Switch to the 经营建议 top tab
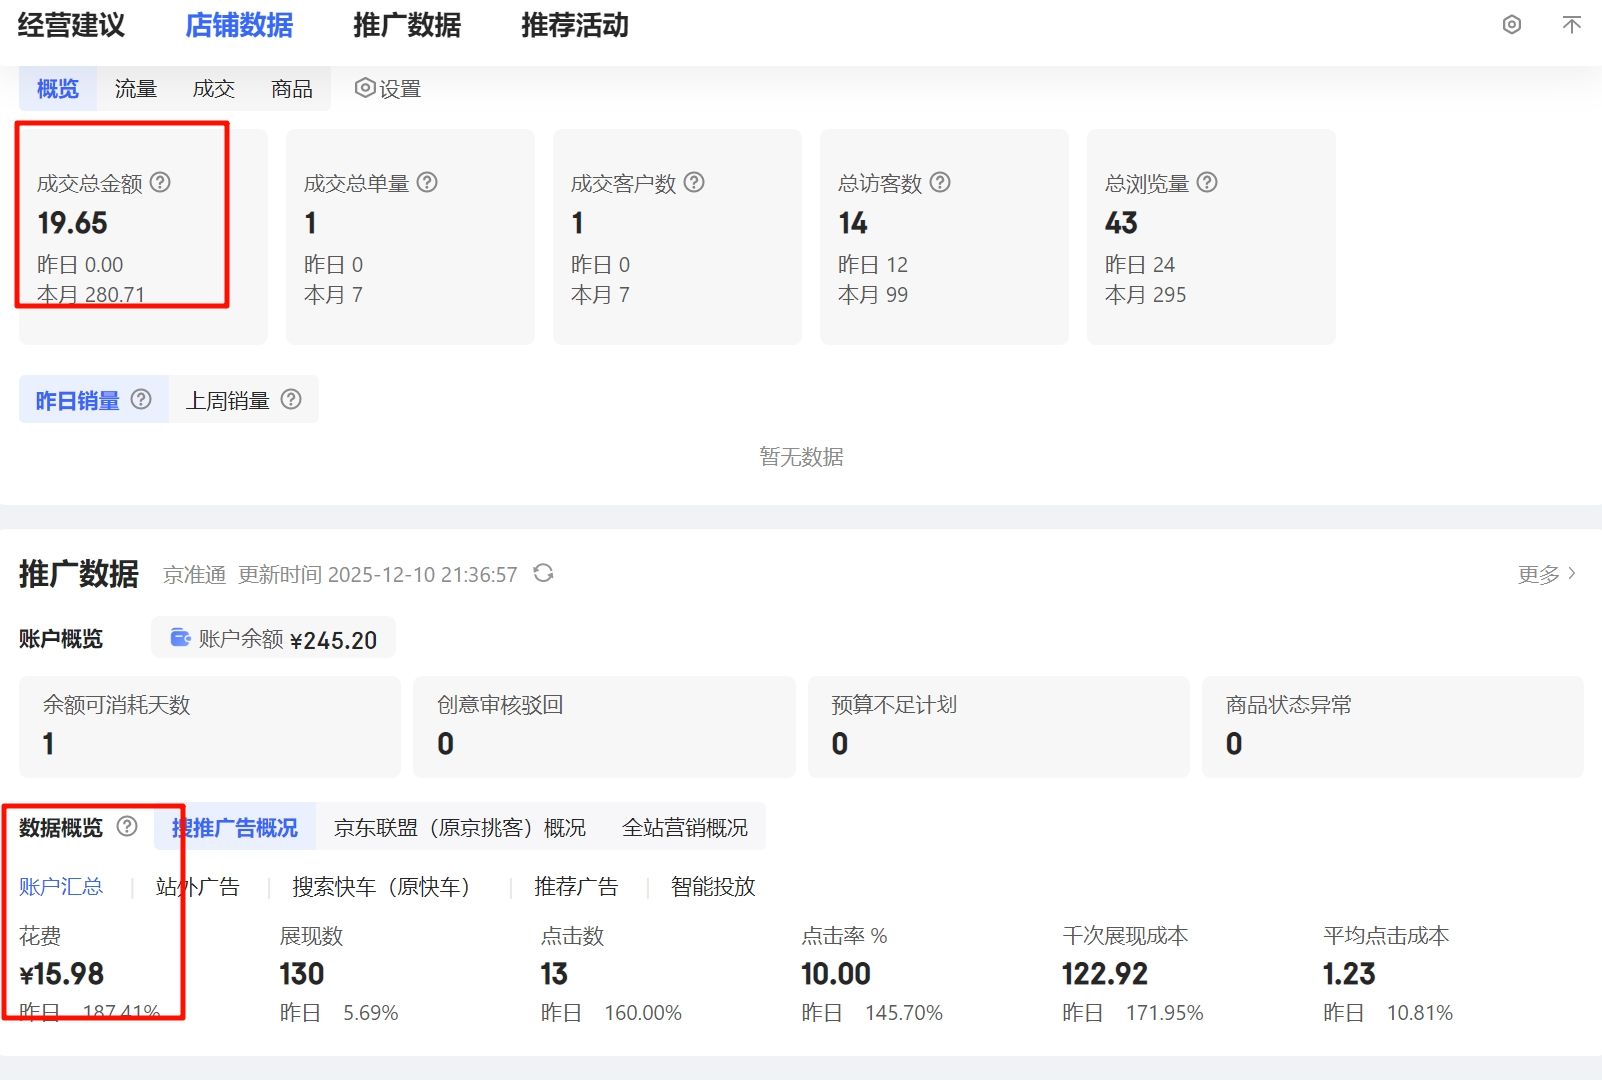 71,26
